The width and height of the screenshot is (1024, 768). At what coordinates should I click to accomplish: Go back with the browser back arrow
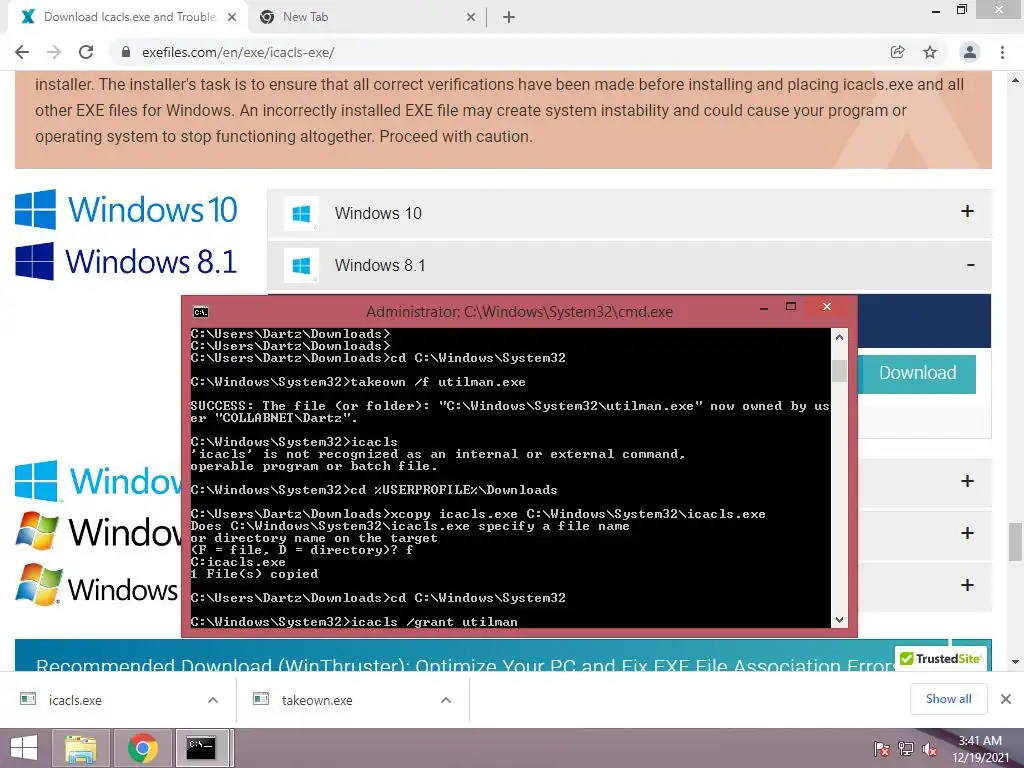pos(22,52)
